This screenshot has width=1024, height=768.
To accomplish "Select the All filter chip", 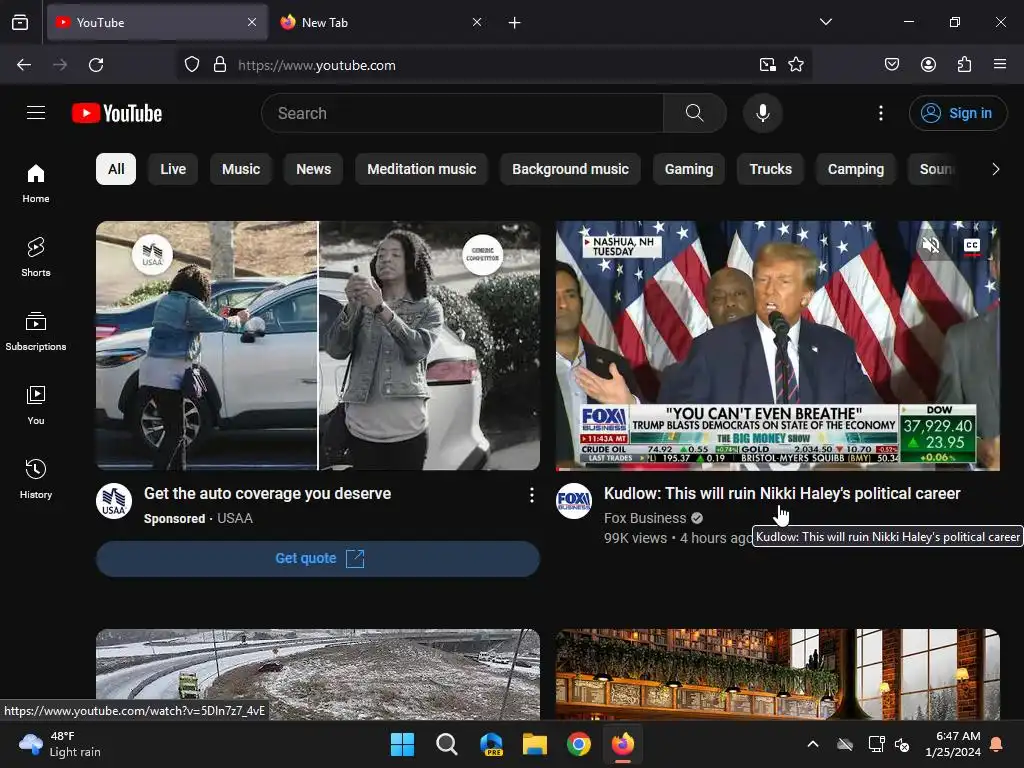I will (x=116, y=169).
